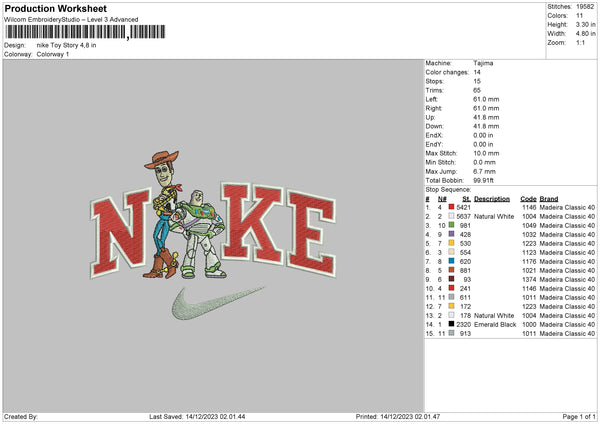
Task: Click the green swatch with 981 stitches
Action: [x=452, y=225]
